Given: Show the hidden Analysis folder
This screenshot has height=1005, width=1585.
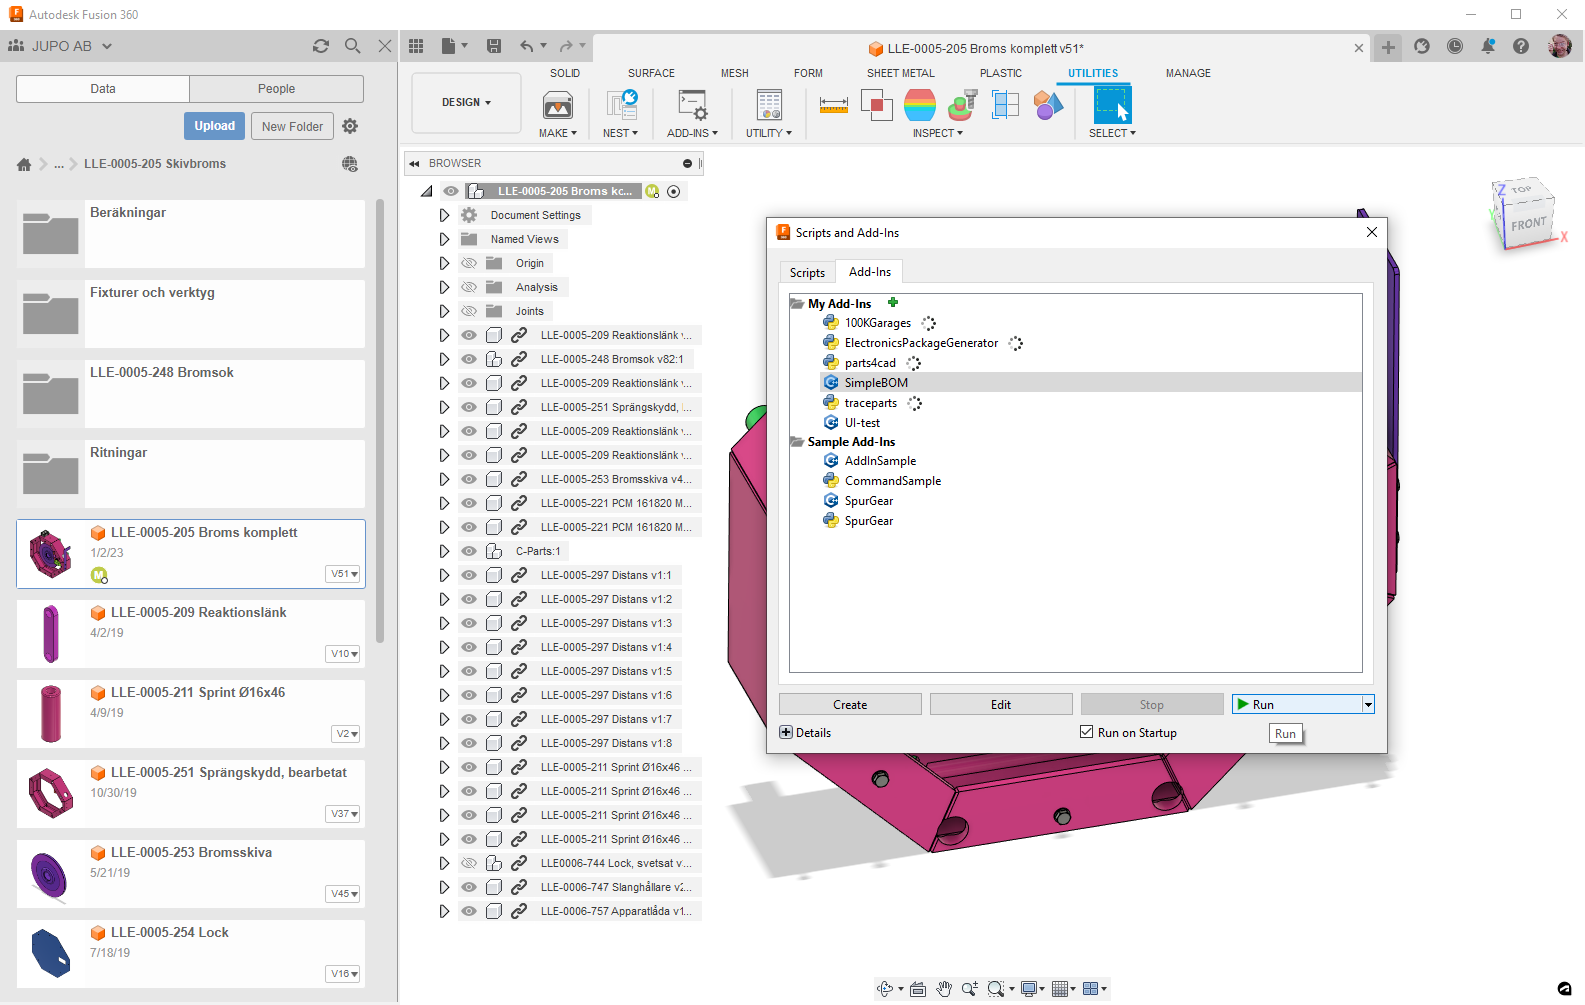Looking at the screenshot, I should click(469, 287).
